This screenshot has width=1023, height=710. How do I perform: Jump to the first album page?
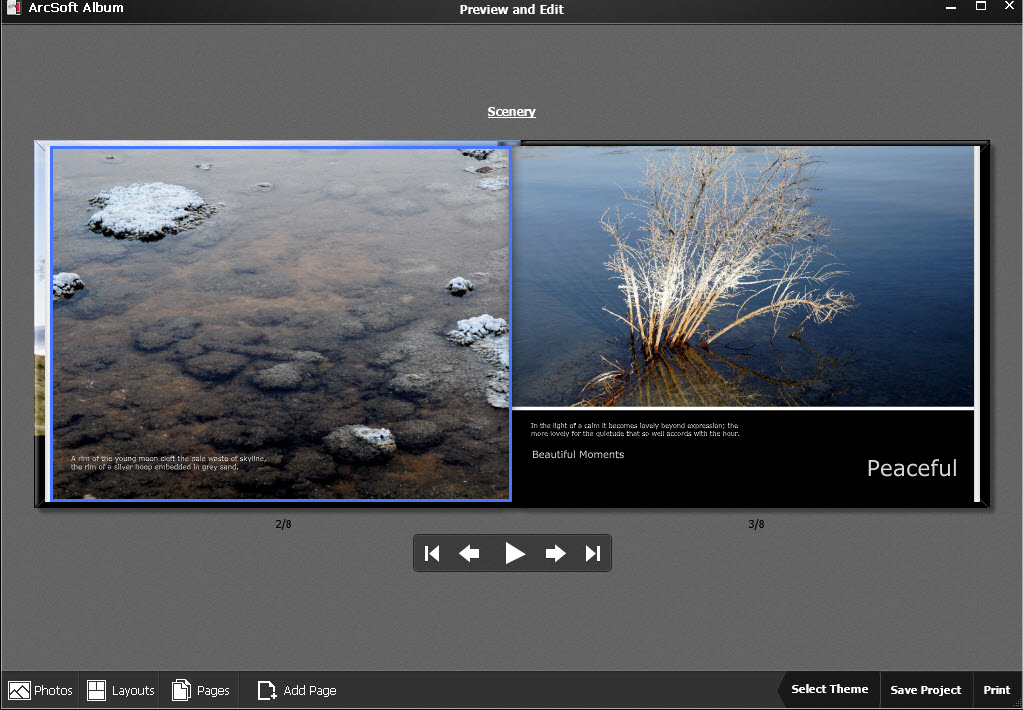pyautogui.click(x=432, y=553)
